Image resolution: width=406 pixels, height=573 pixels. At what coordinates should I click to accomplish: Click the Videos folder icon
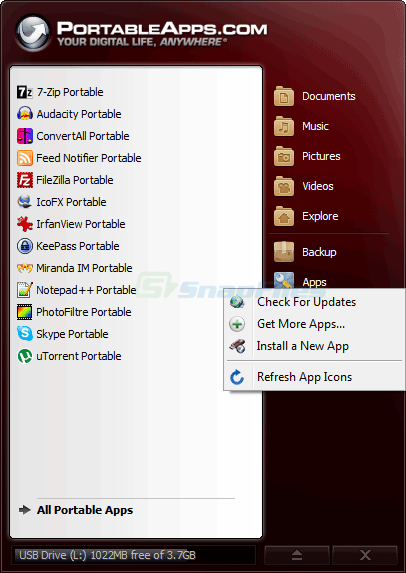tap(284, 186)
